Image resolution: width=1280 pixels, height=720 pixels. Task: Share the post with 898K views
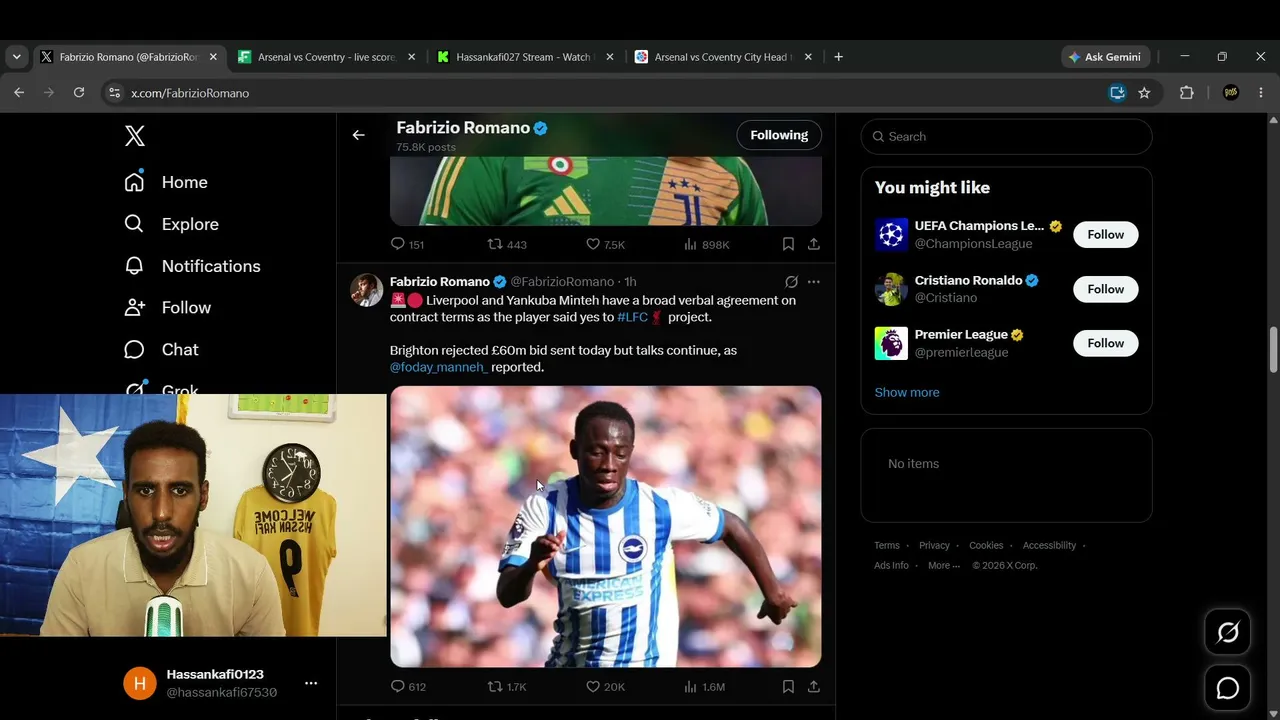(814, 244)
